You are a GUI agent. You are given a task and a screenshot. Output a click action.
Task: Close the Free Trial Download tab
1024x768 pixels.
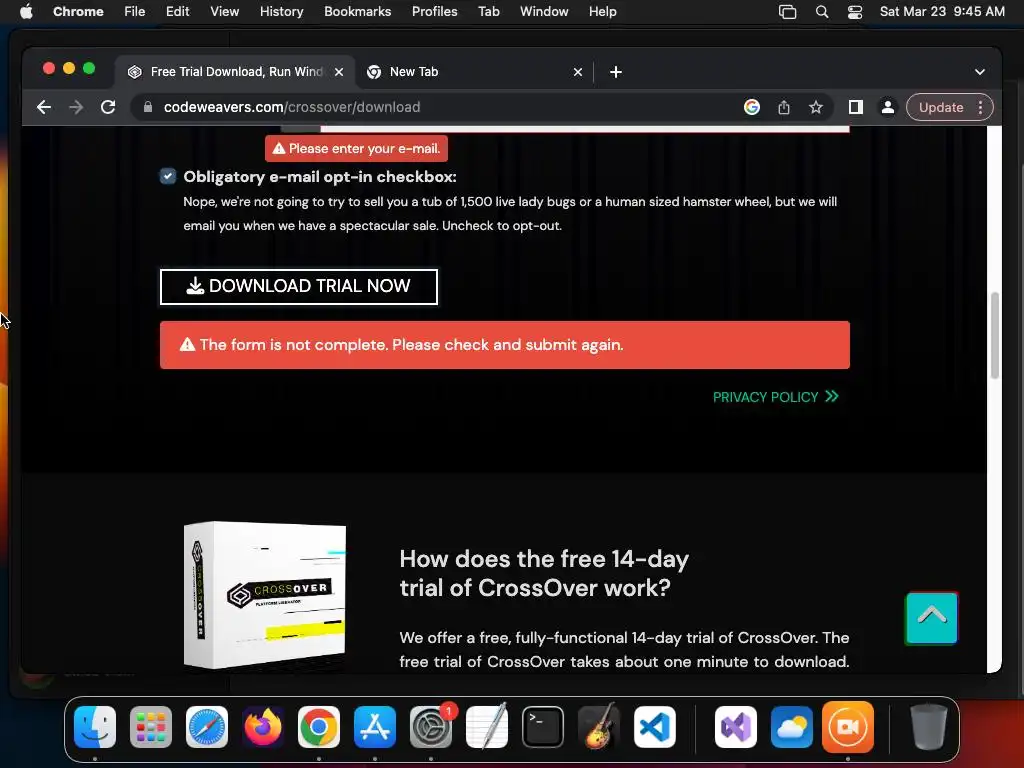tap(339, 72)
